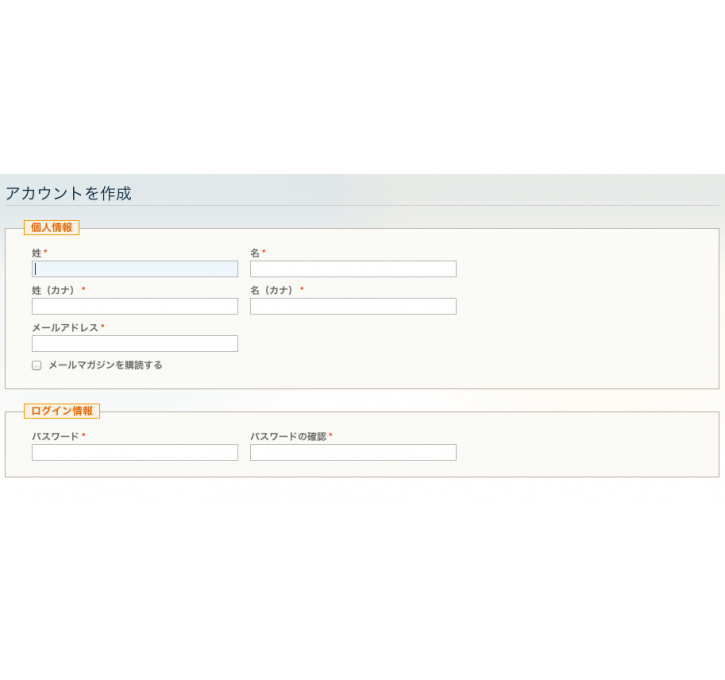This screenshot has height=680, width=725.
Task: Select the 姓（カナ） input box
Action: (x=135, y=306)
